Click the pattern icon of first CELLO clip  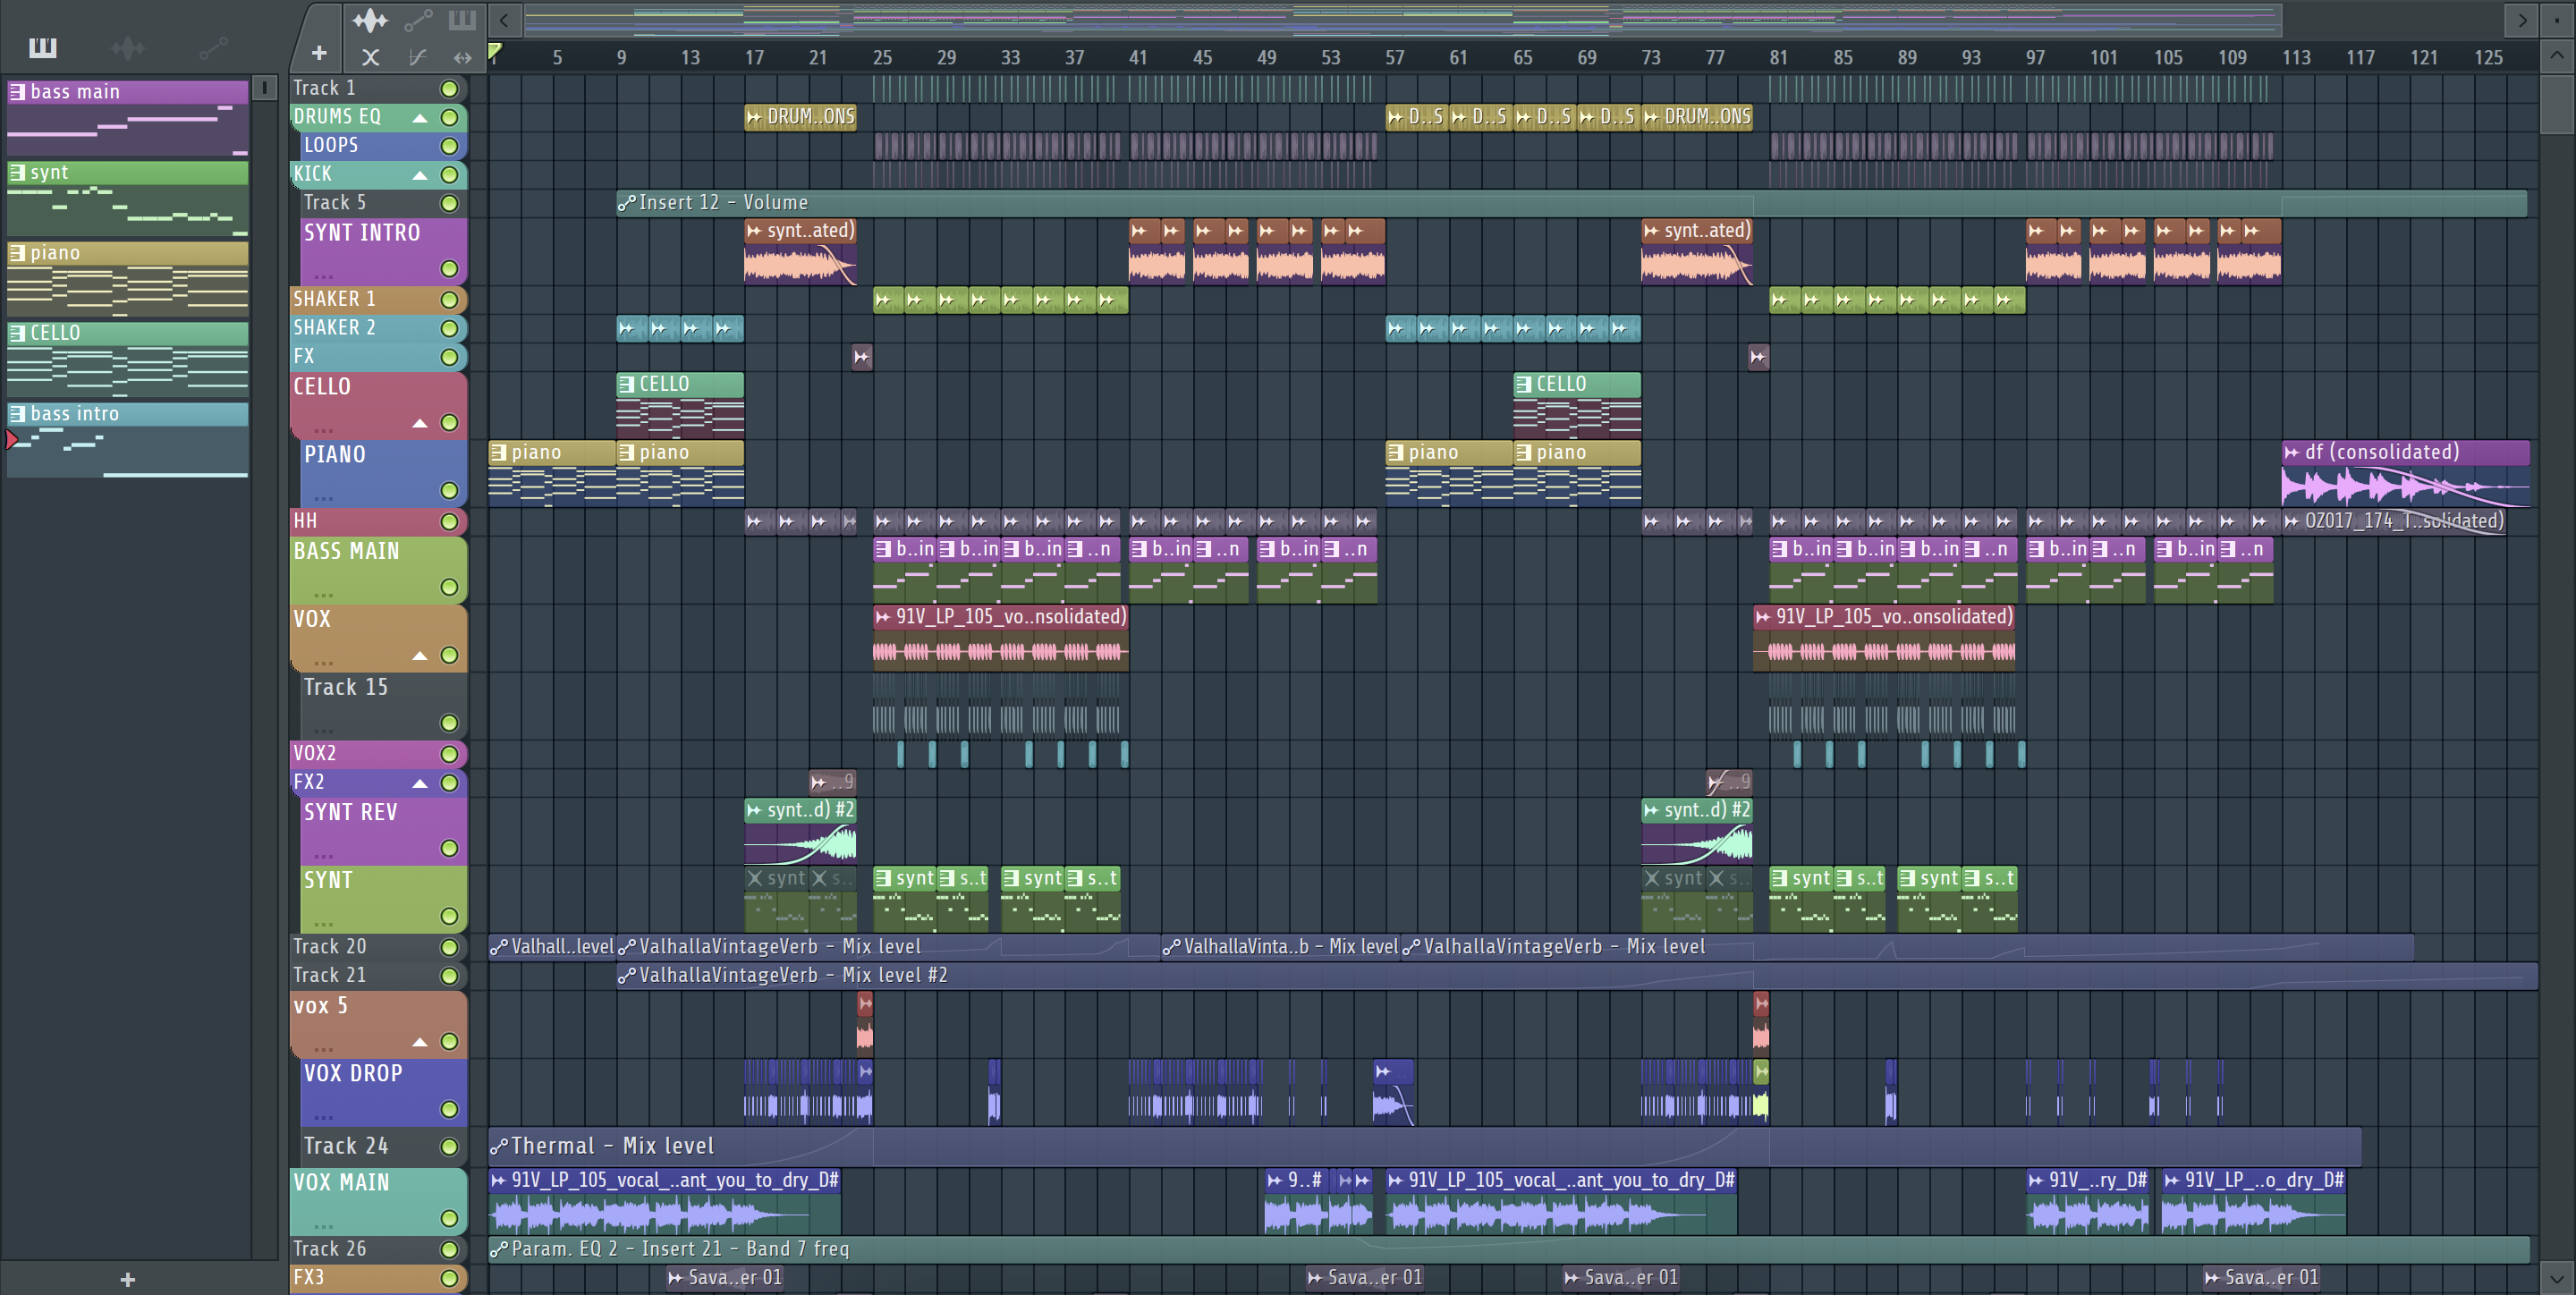click(627, 384)
